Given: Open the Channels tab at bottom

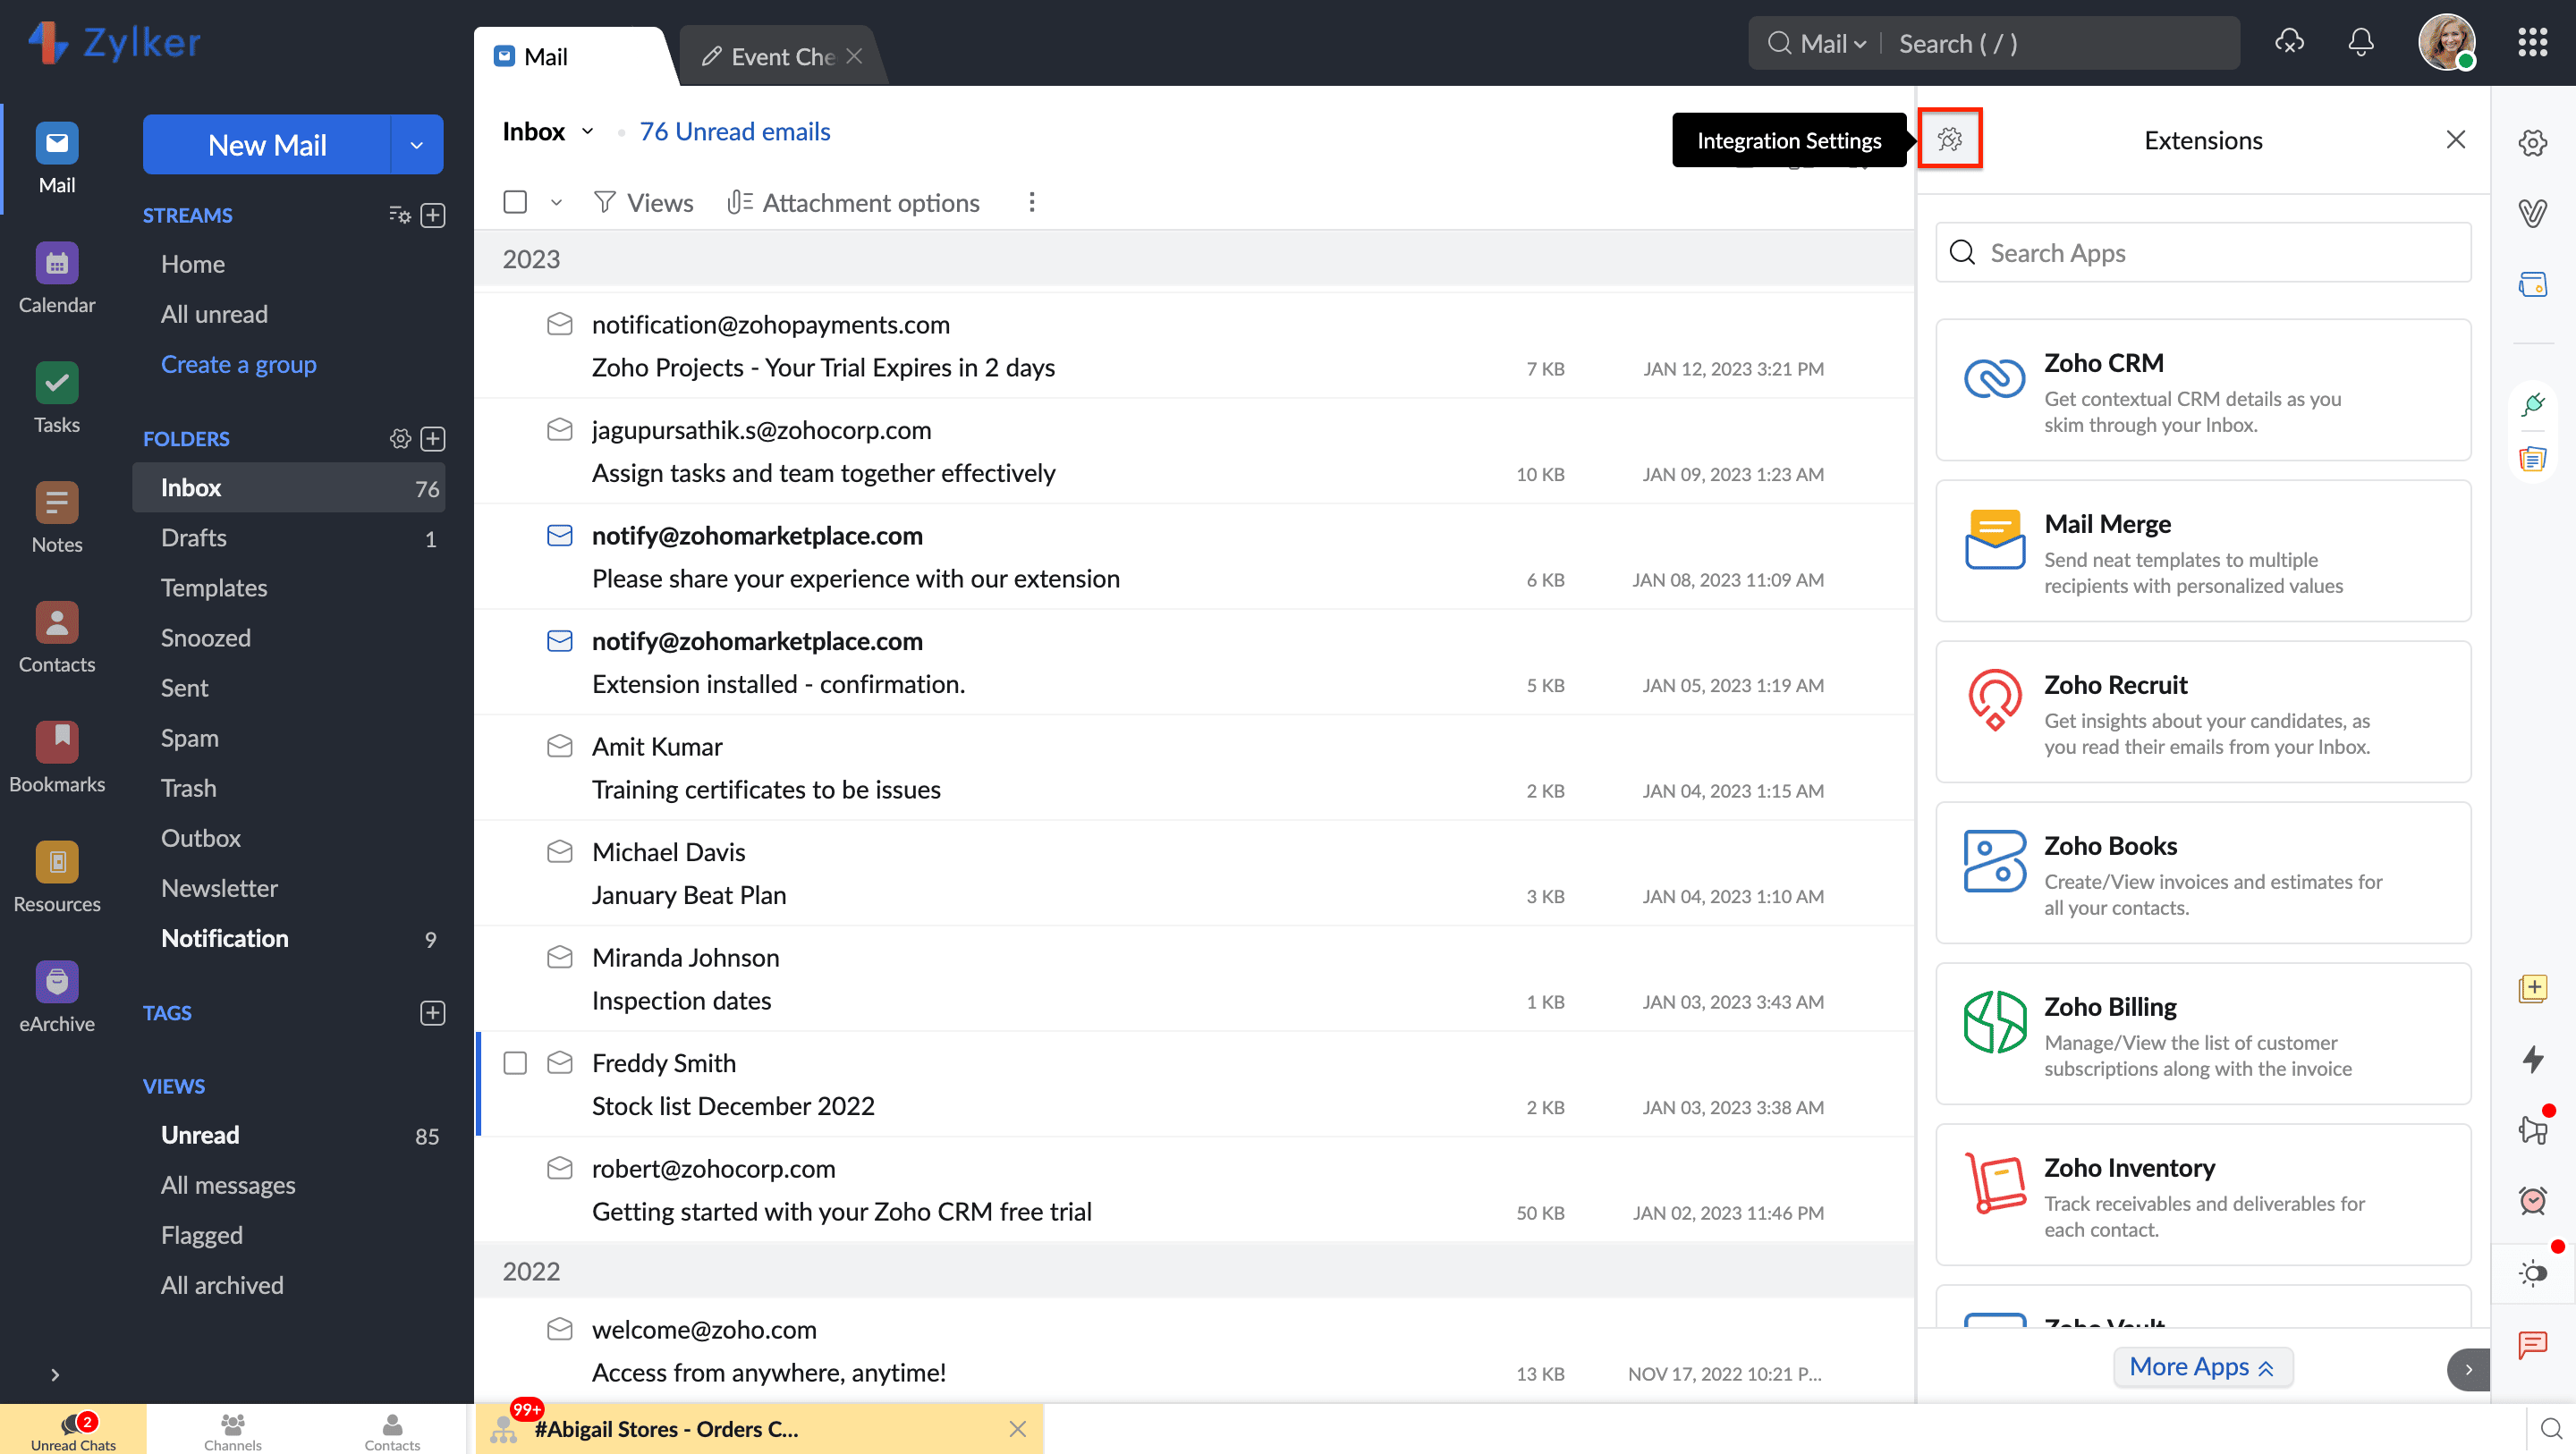Looking at the screenshot, I should pyautogui.click(x=232, y=1430).
